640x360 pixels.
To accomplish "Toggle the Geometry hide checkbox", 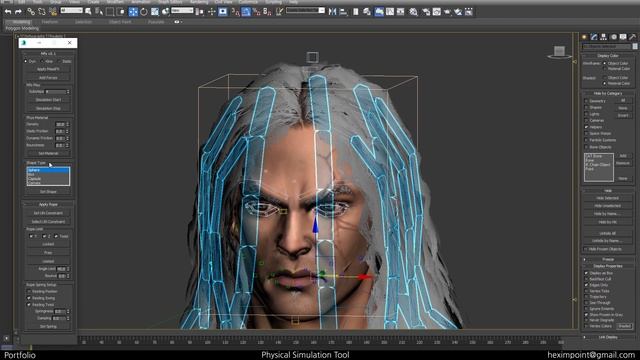I will pos(587,101).
